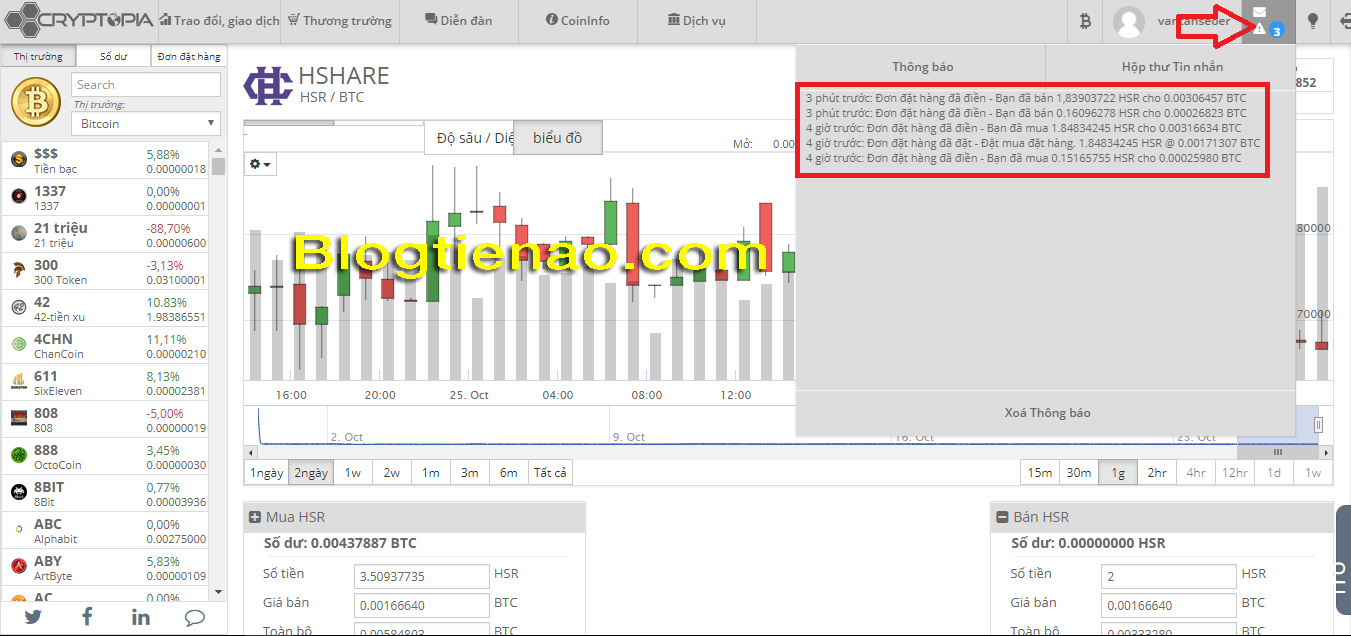Switch to Đơn đặt hàng sidebar tab

[x=188, y=57]
